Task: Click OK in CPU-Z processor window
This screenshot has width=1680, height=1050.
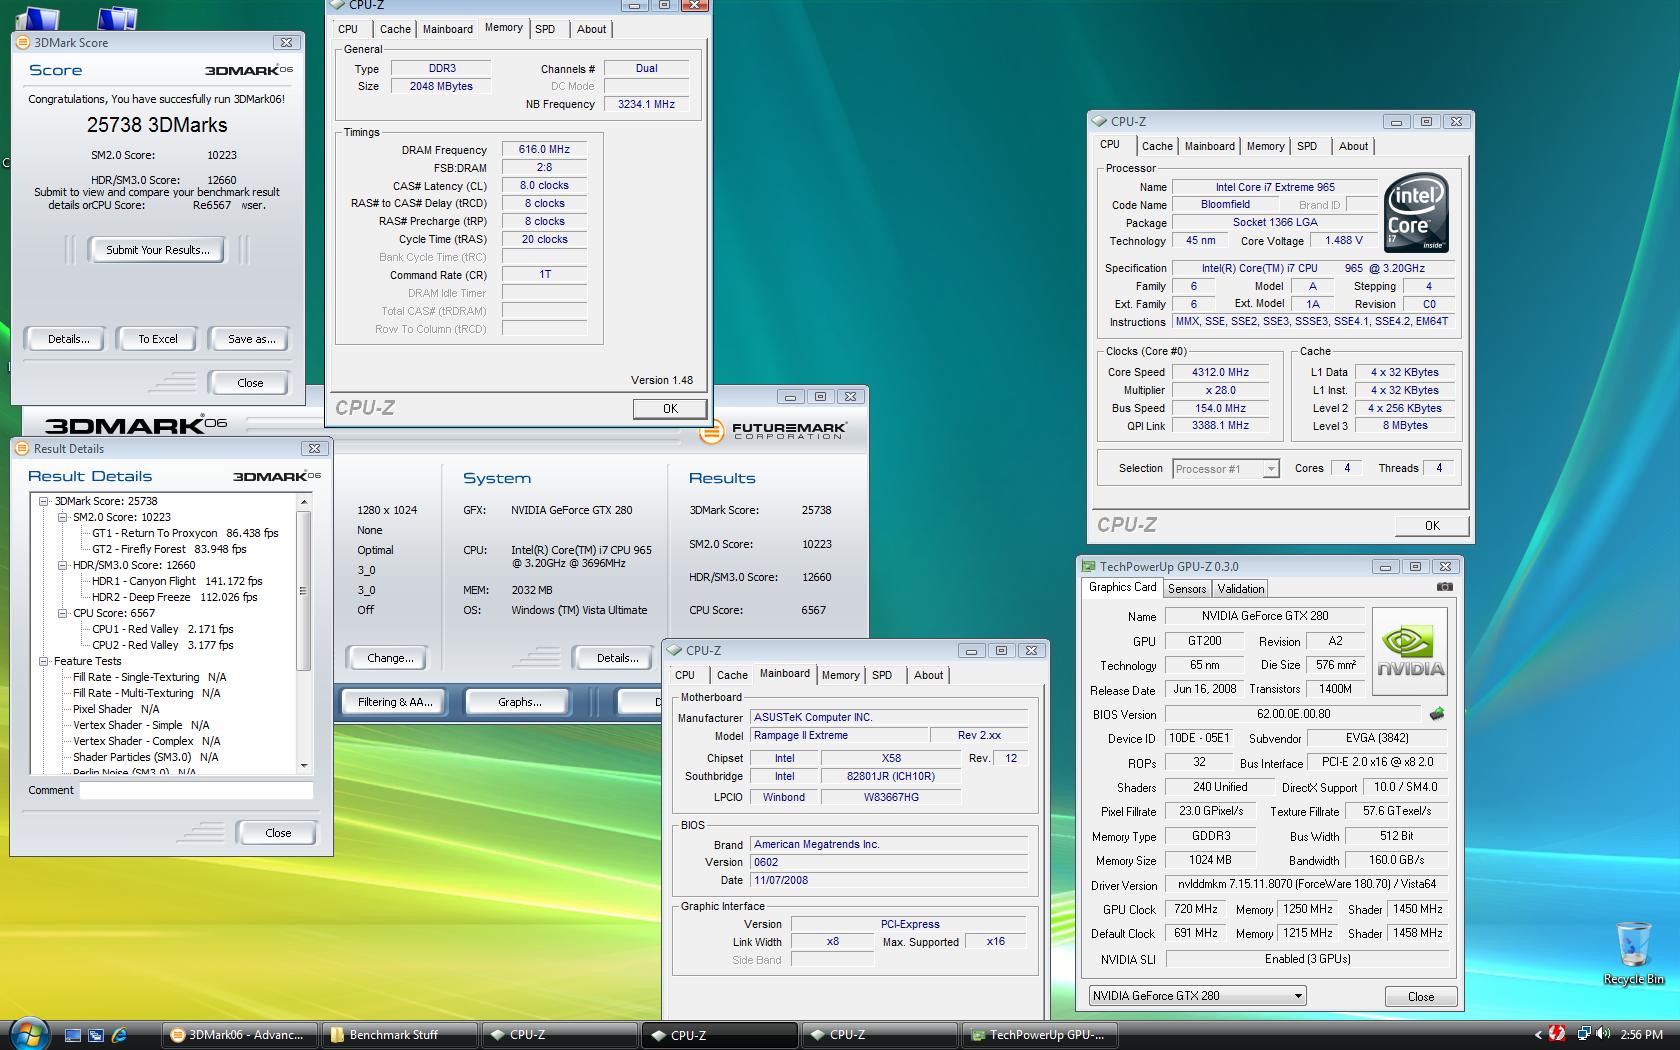Action: tap(1432, 526)
